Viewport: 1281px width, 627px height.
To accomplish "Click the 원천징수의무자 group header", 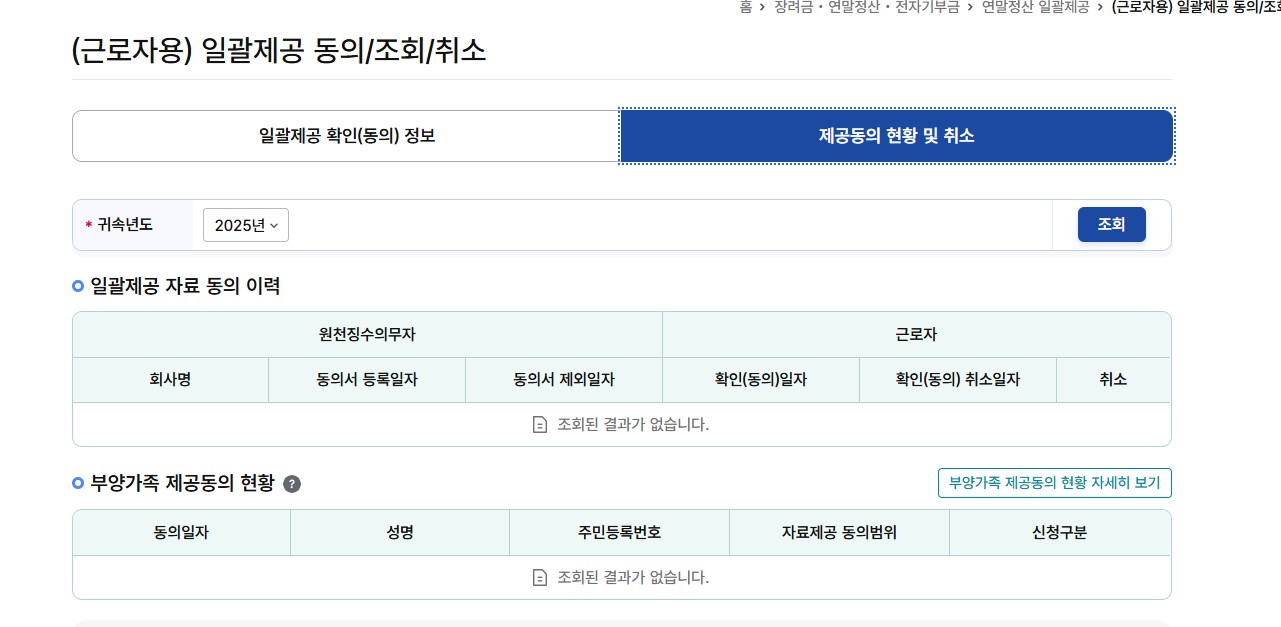I will tap(367, 335).
